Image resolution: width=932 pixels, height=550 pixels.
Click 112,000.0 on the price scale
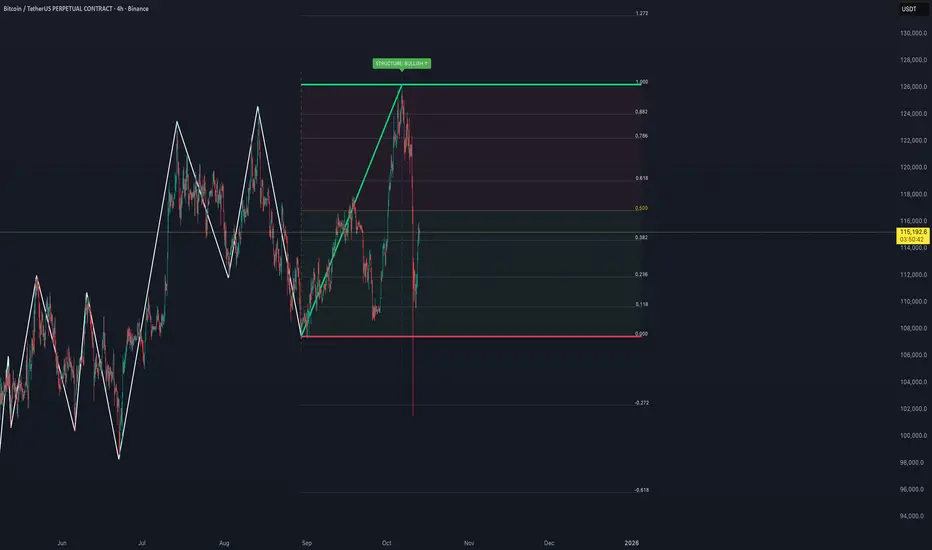pos(914,275)
